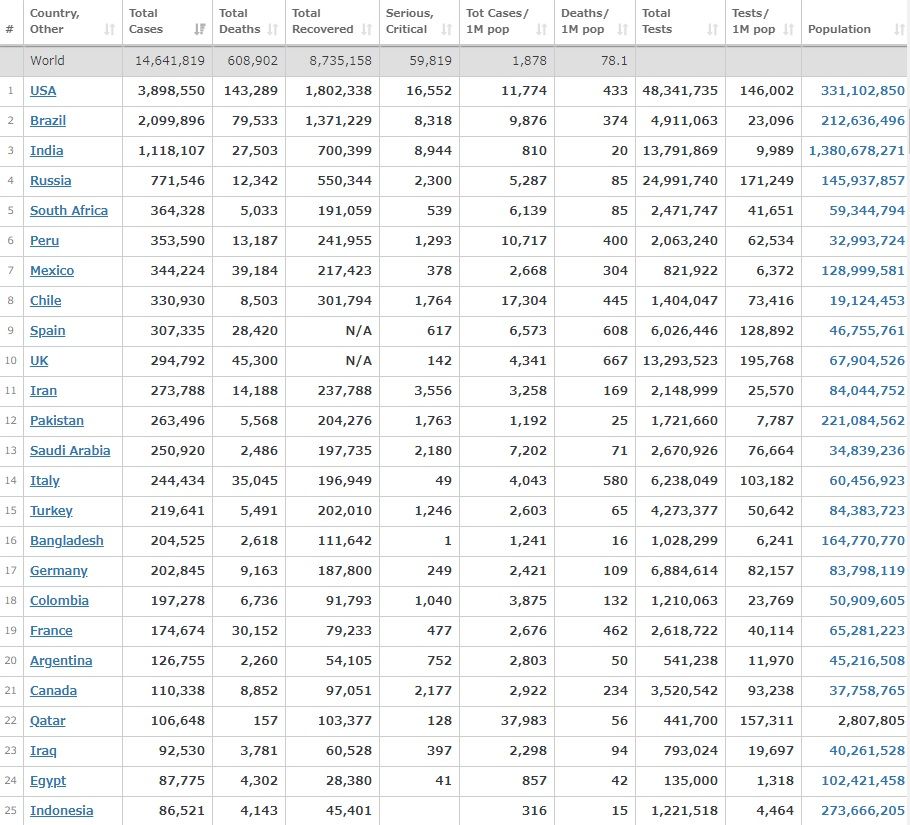Click the Population column header label
The width and height of the screenshot is (910, 825).
click(x=839, y=29)
